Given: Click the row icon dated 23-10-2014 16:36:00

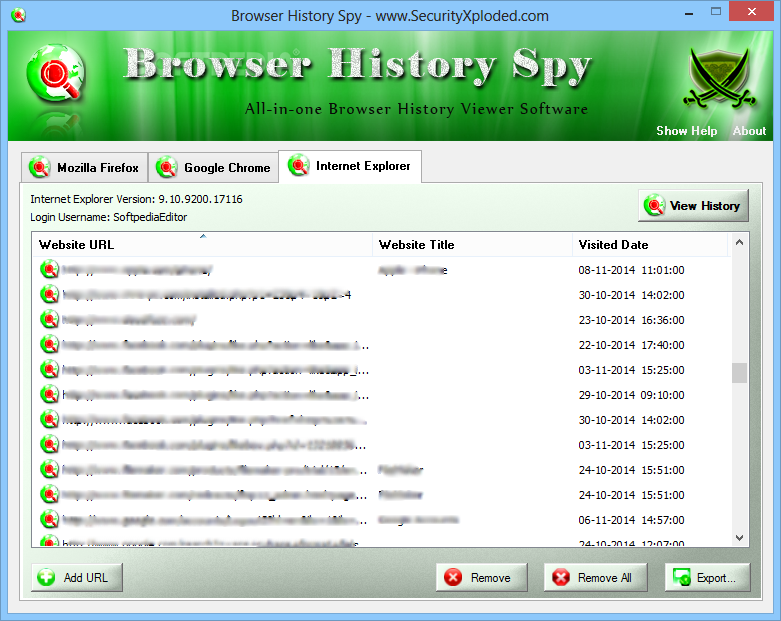Looking at the screenshot, I should 49,319.
